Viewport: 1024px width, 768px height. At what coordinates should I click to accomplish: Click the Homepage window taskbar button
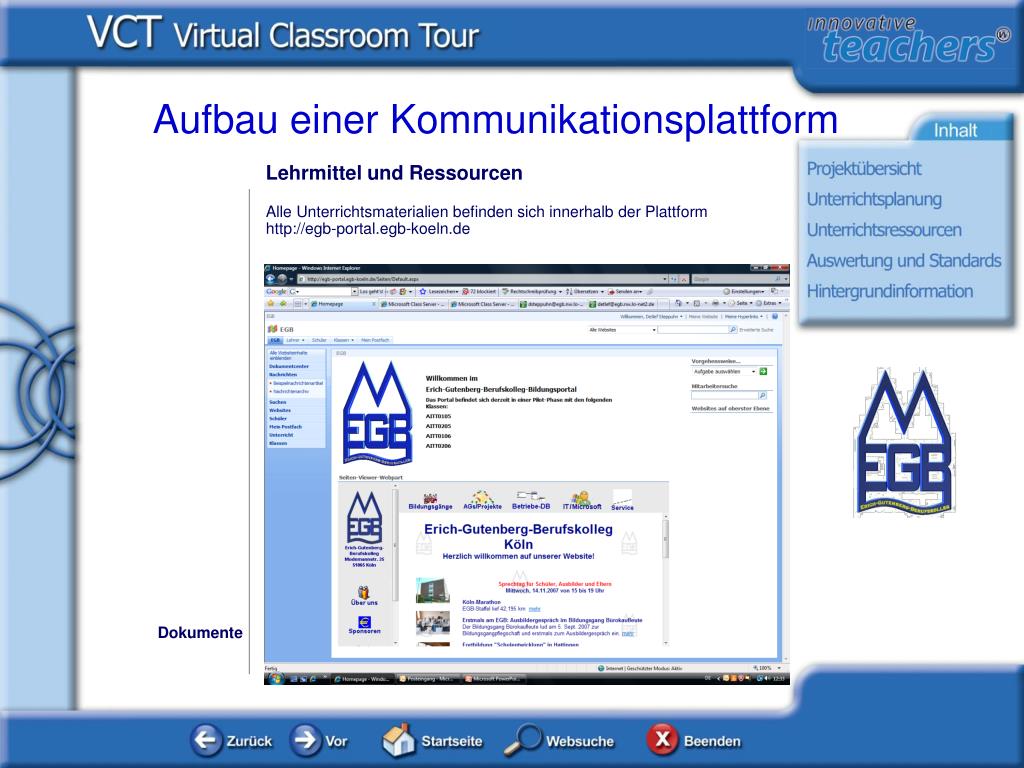click(361, 679)
